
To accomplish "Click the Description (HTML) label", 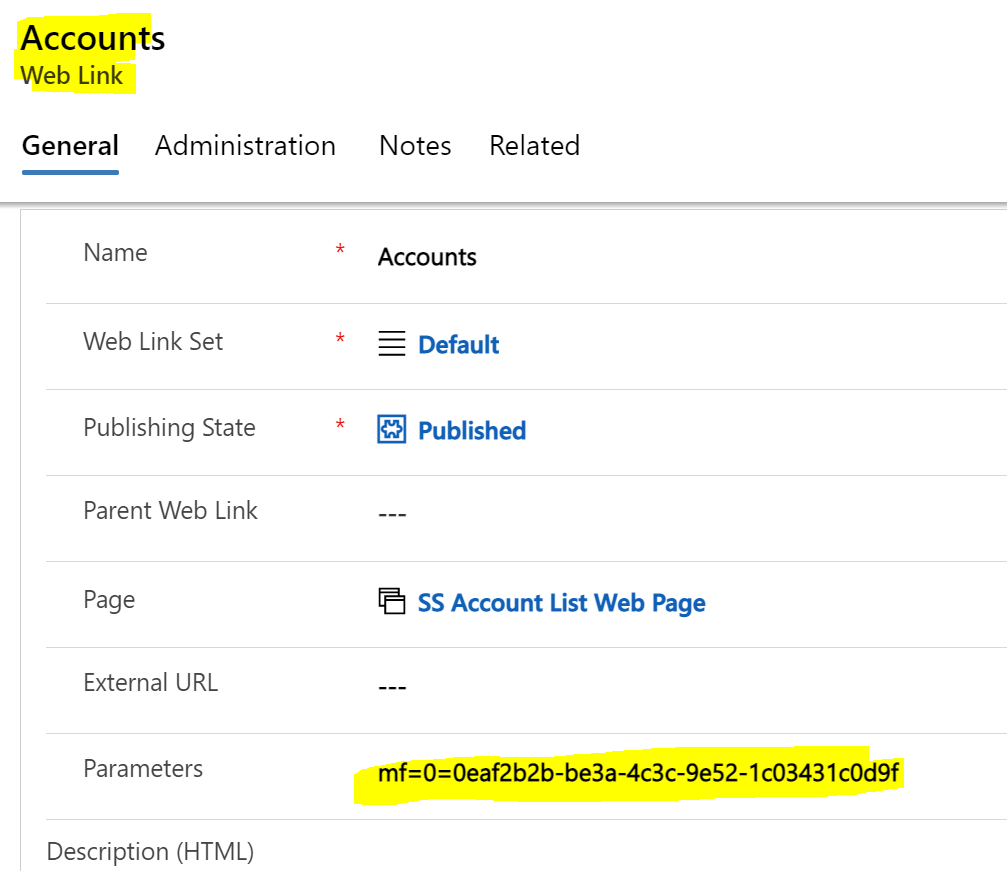I will click(150, 852).
